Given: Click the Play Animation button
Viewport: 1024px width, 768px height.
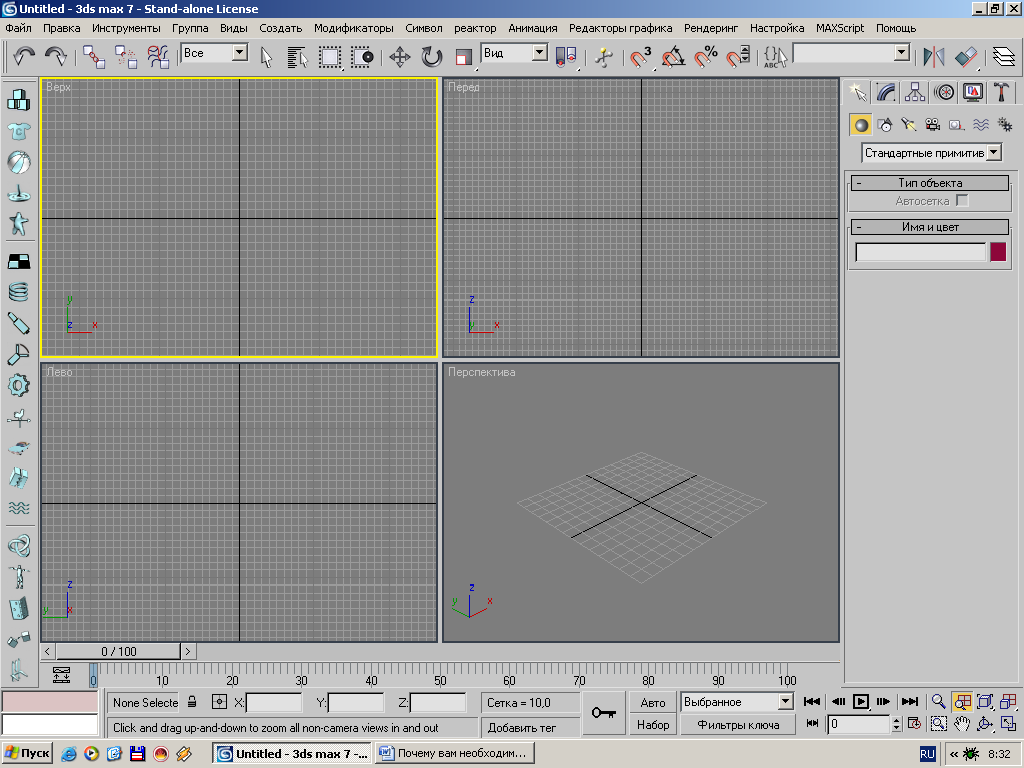Looking at the screenshot, I should (861, 701).
